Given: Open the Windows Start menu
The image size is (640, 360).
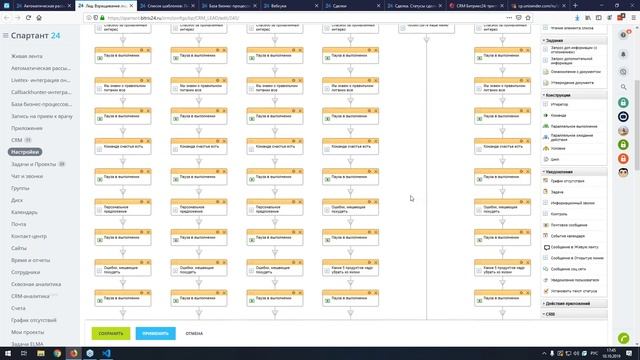Looking at the screenshot, I should click(x=7, y=353).
